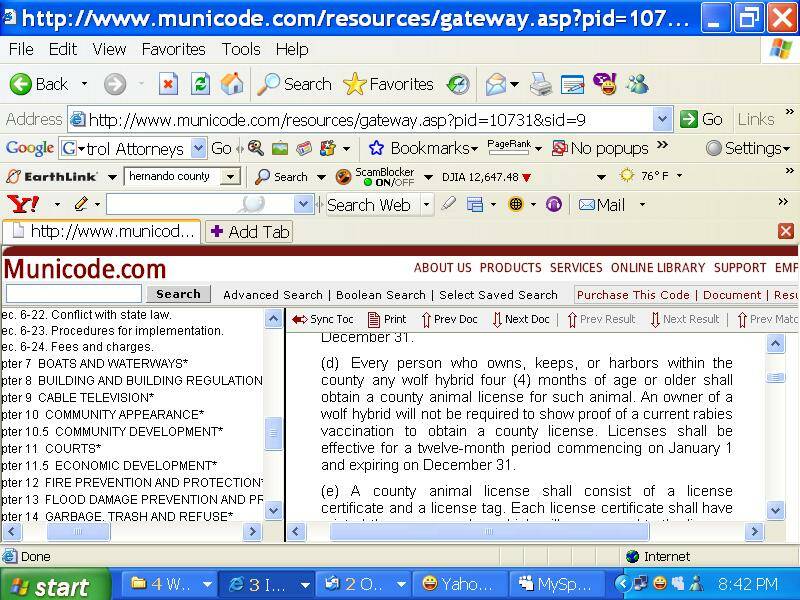This screenshot has height=600, width=800.
Task: Open Yahoo Mail button
Action: pyautogui.click(x=602, y=205)
